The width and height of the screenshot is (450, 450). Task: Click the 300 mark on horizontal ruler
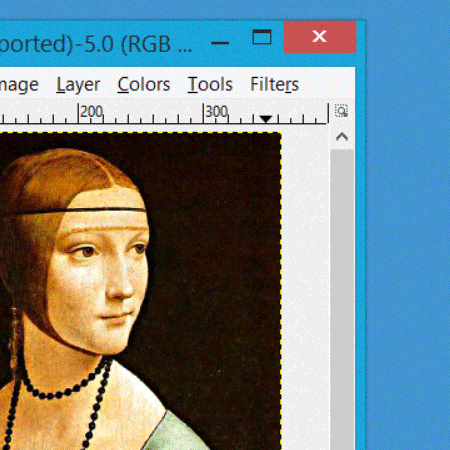pyautogui.click(x=217, y=112)
